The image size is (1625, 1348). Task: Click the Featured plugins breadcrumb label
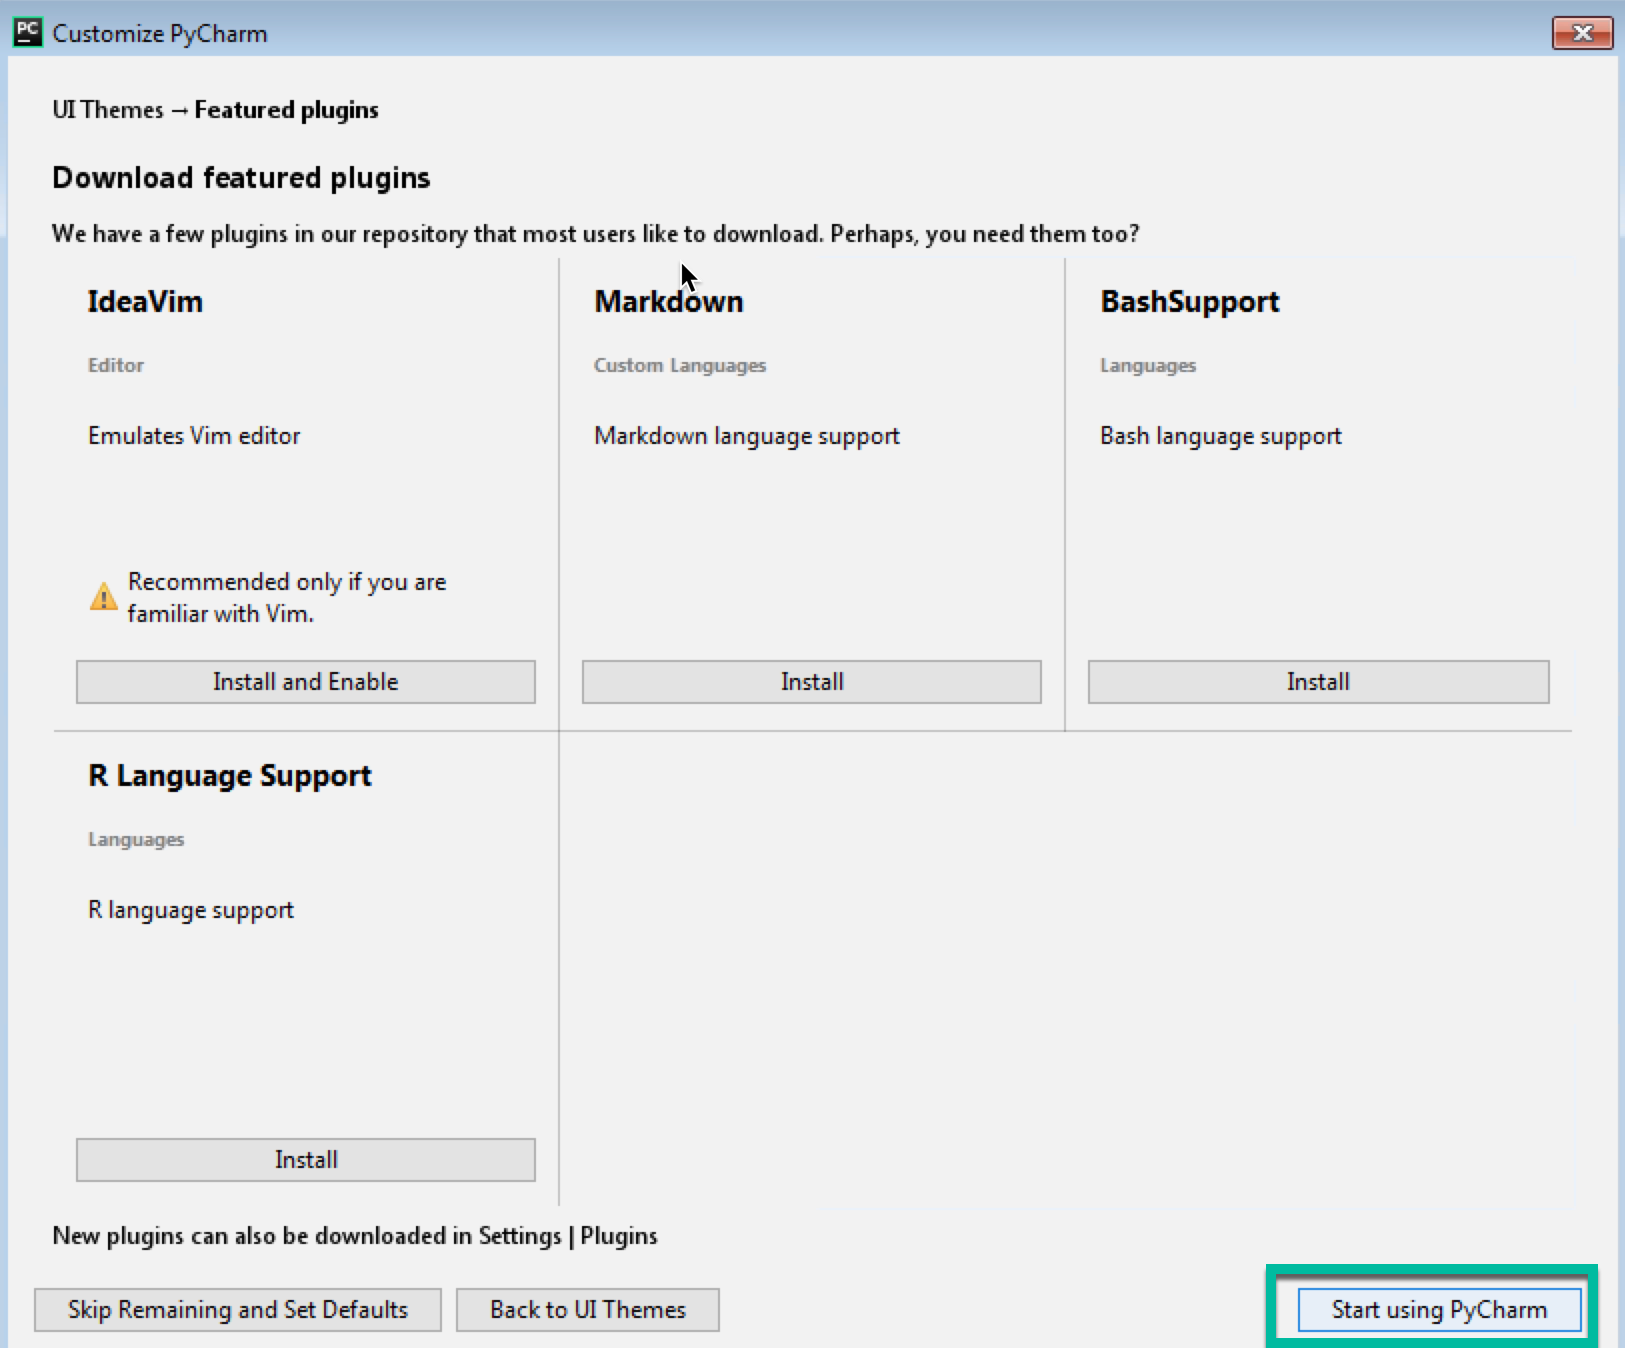[287, 110]
